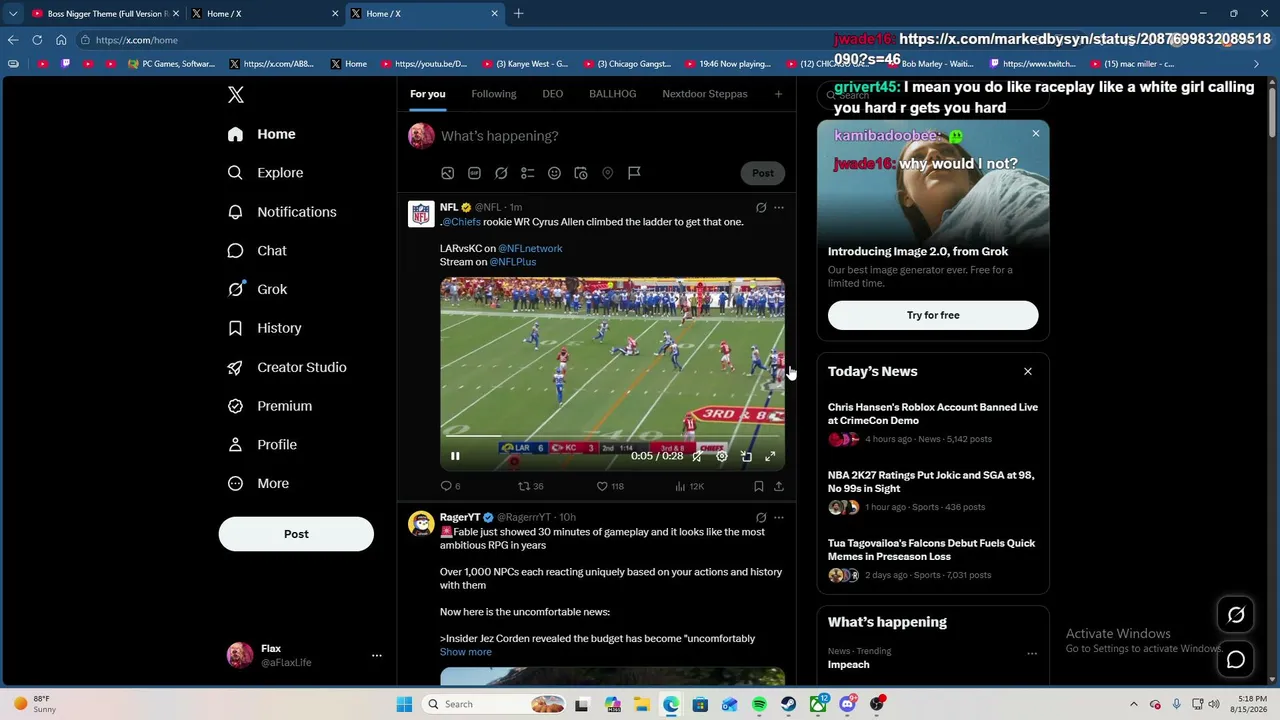The width and height of the screenshot is (1280, 720).
Task: Open more options for the RagerYT post
Action: pos(779,518)
